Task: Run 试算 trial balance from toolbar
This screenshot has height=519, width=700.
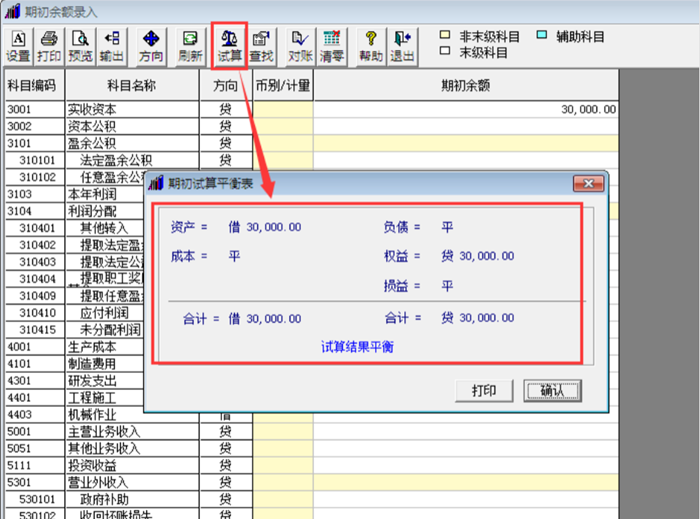Action: (229, 46)
